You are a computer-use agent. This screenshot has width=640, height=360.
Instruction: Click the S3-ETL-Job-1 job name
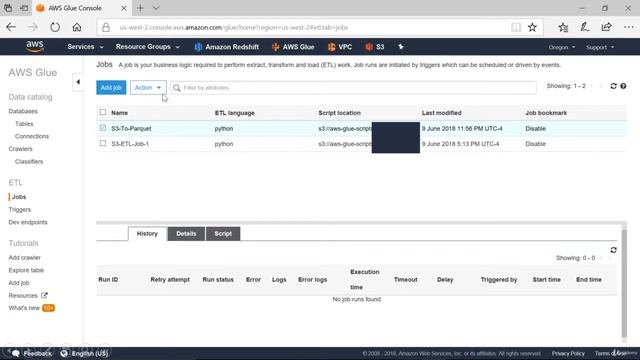(x=130, y=144)
